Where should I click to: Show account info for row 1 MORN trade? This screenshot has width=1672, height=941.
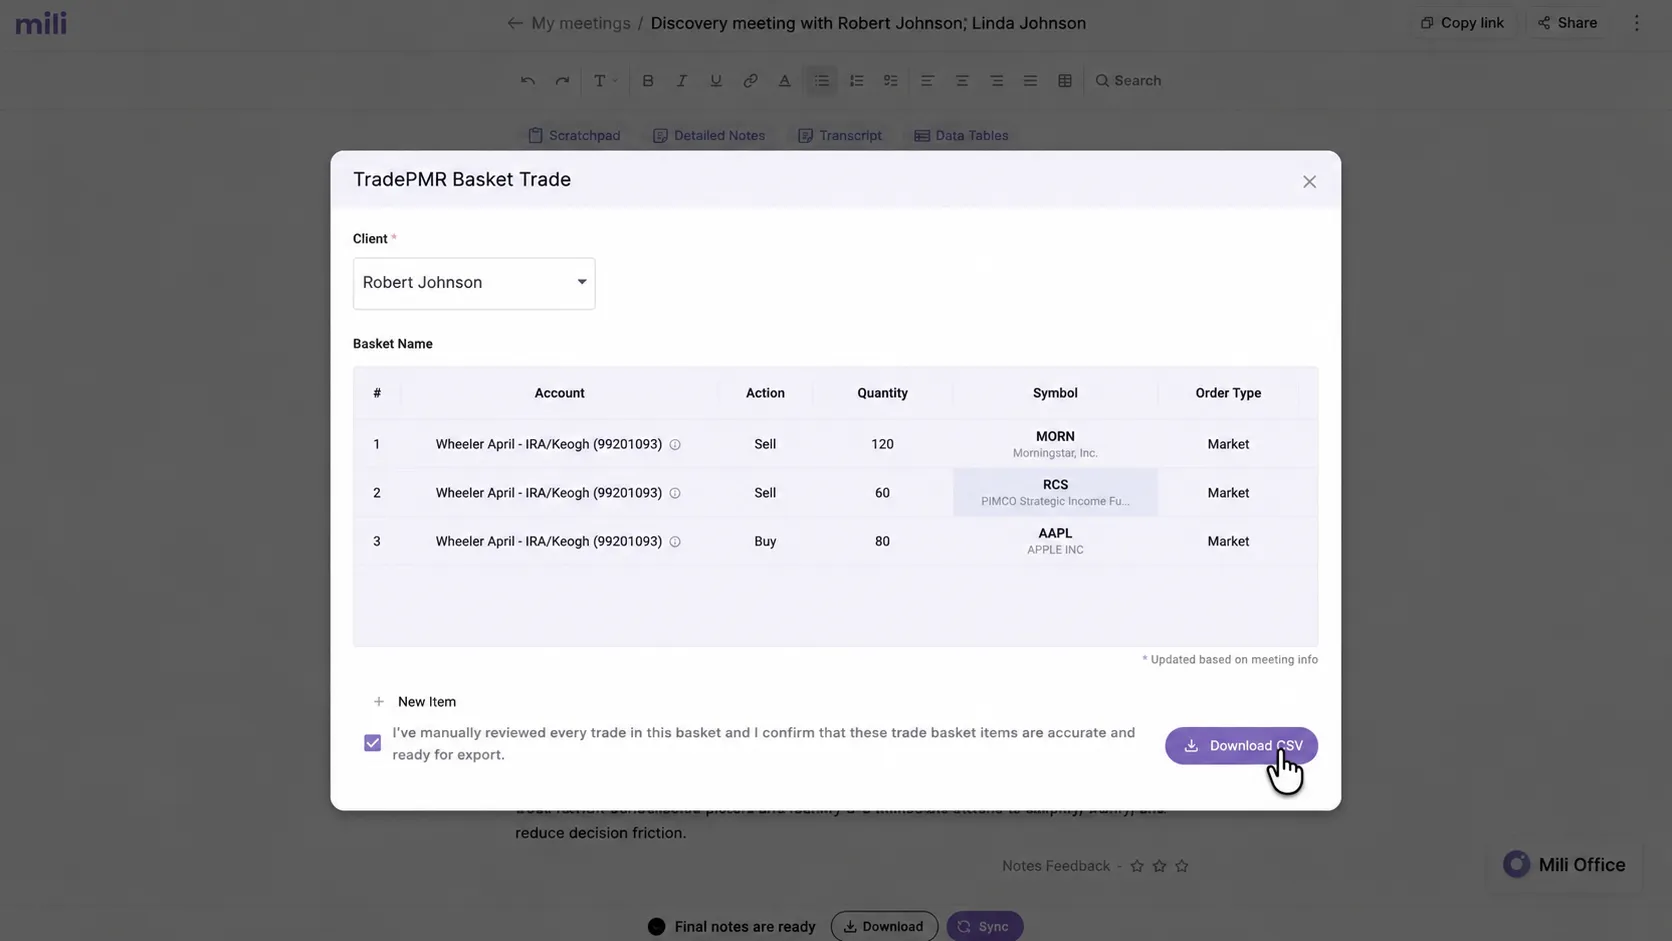pyautogui.click(x=675, y=445)
